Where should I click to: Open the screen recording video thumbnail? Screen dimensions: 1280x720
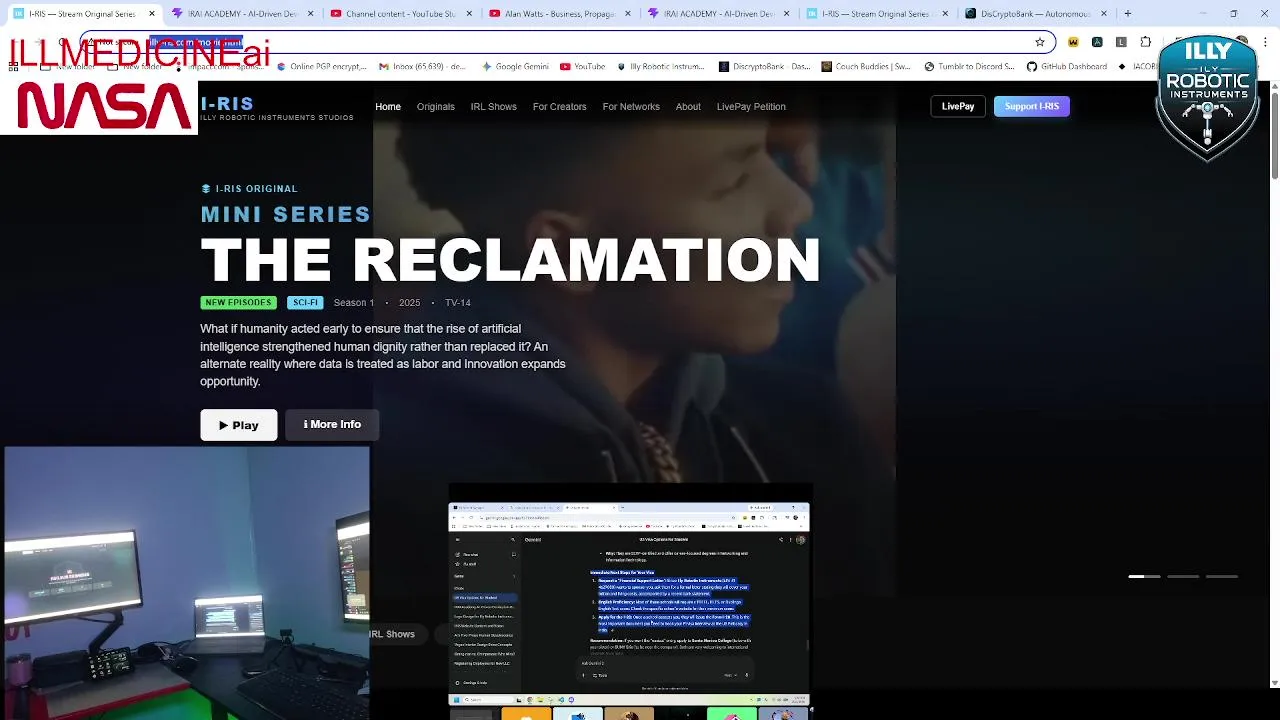(629, 602)
